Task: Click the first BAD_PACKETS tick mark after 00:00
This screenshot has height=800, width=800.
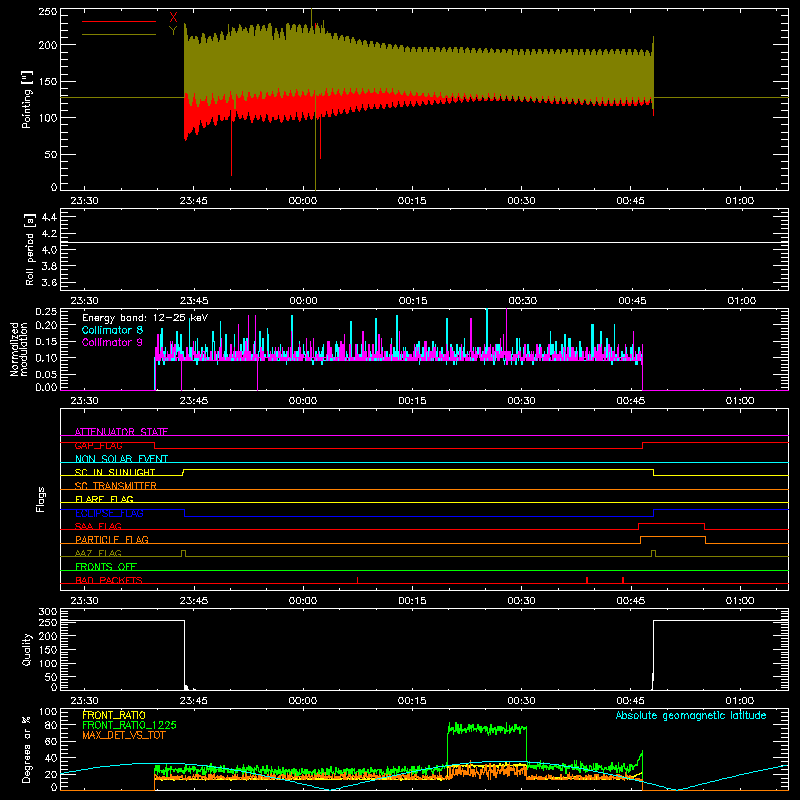Action: point(357,580)
